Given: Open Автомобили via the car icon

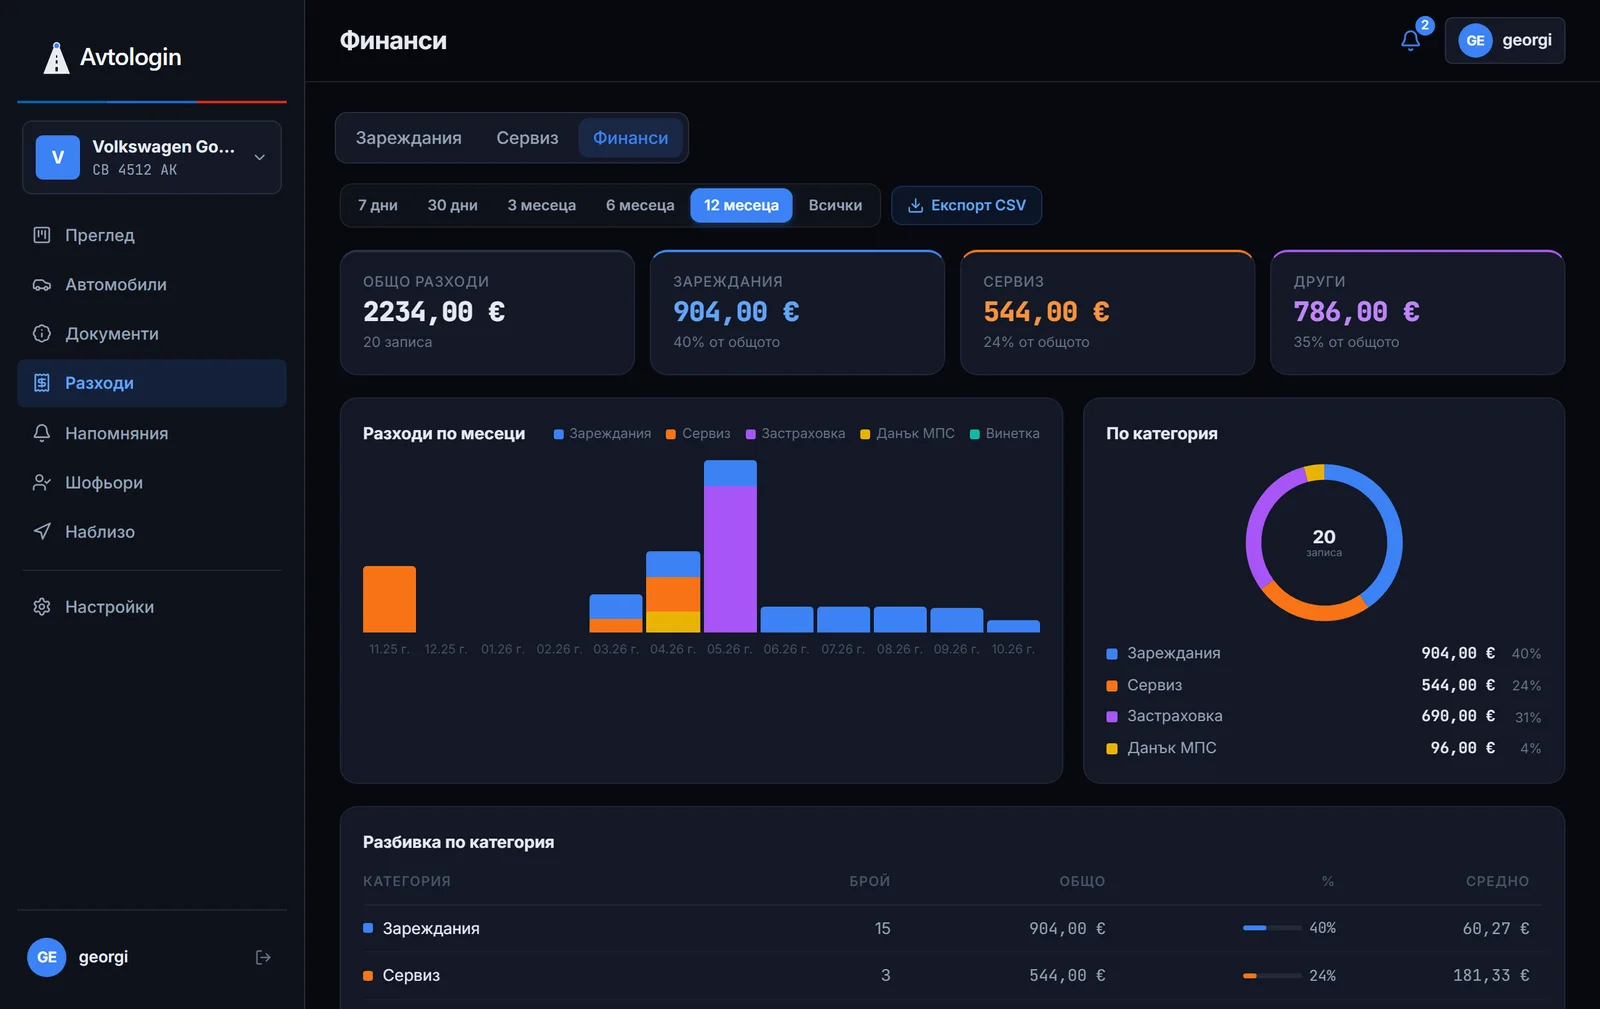Looking at the screenshot, I should (x=42, y=285).
